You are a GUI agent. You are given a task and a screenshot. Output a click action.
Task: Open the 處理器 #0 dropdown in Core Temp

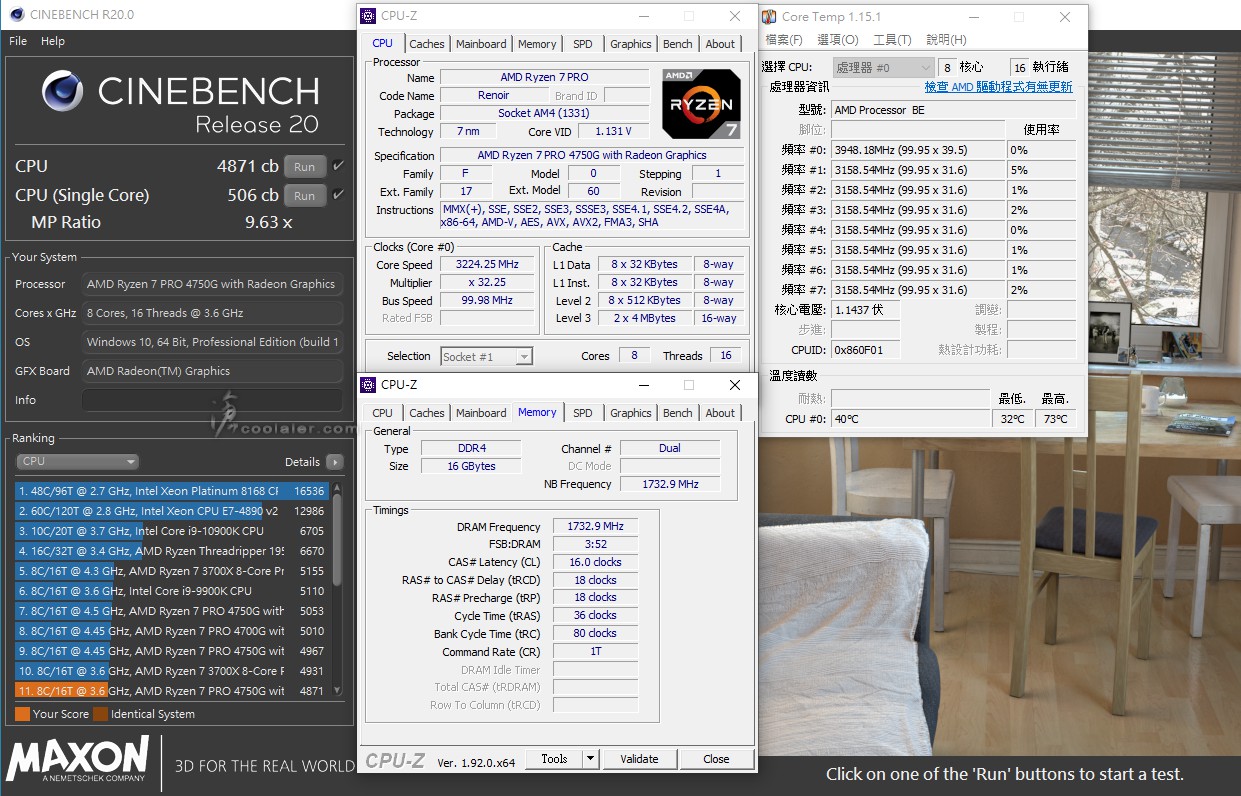coord(883,67)
